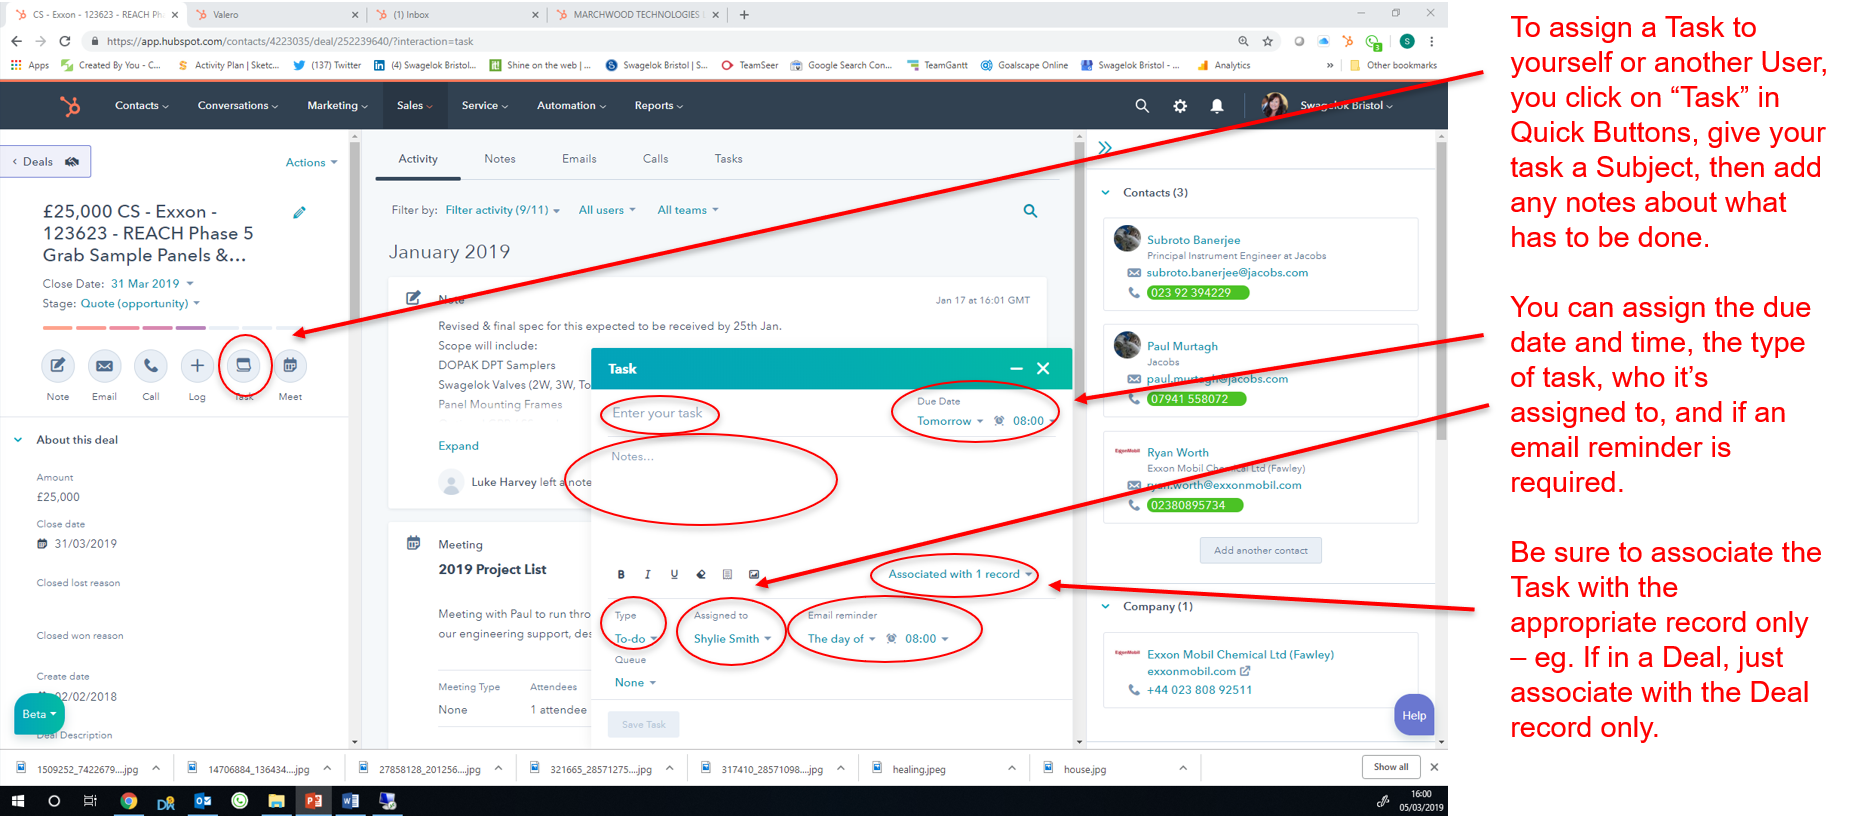Click the Save Task button
1854x816 pixels.
tap(644, 725)
